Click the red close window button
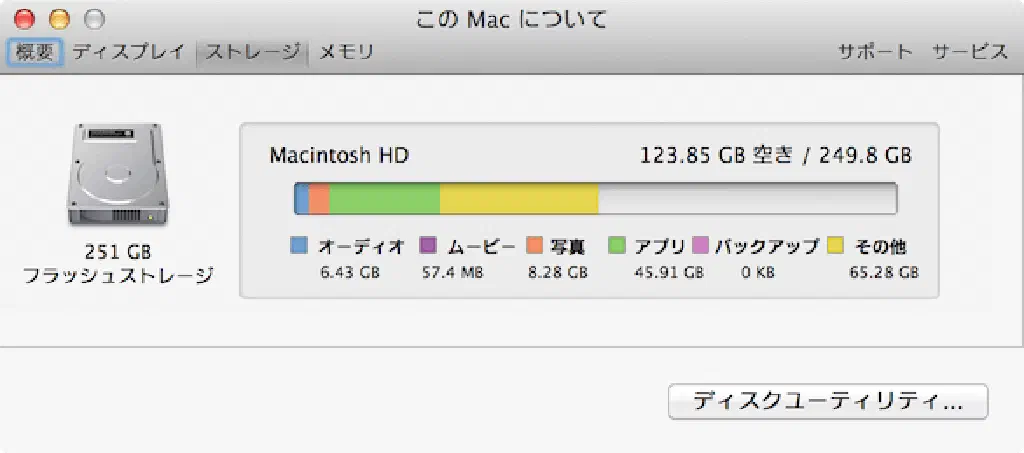The height and width of the screenshot is (453, 1024). click(26, 19)
